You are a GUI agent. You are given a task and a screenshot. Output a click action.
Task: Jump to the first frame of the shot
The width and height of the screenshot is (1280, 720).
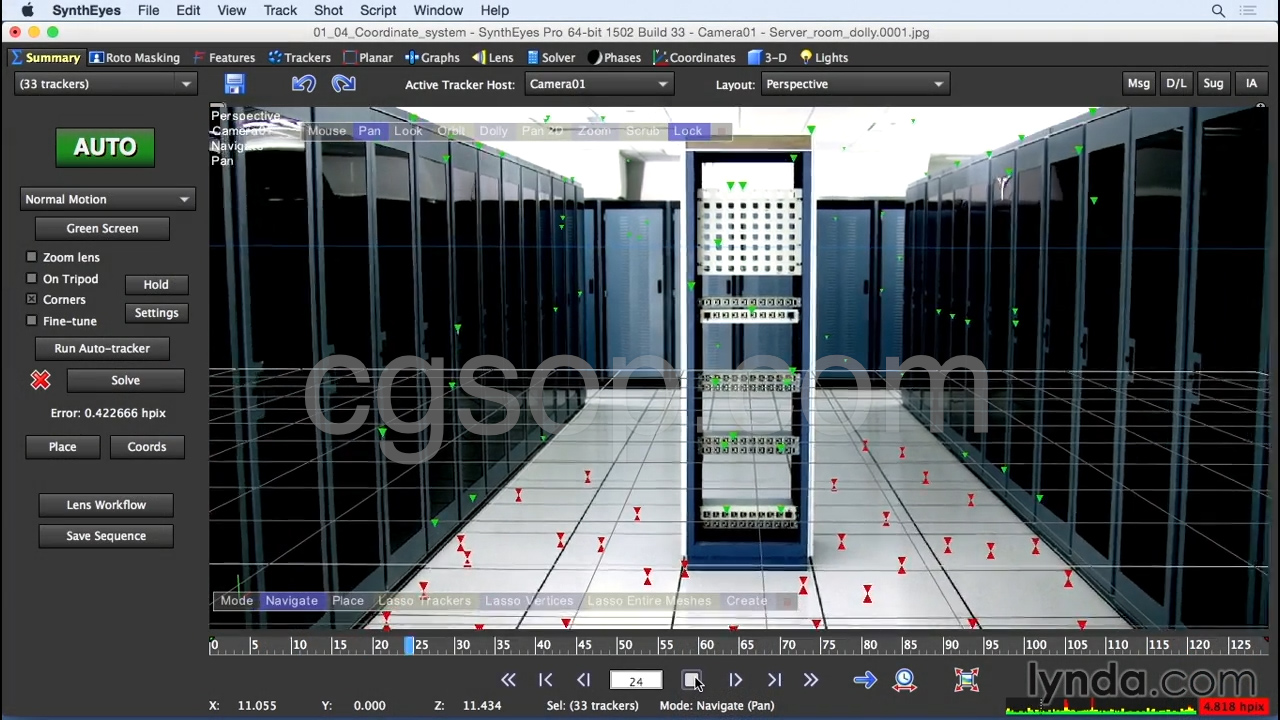pos(508,680)
